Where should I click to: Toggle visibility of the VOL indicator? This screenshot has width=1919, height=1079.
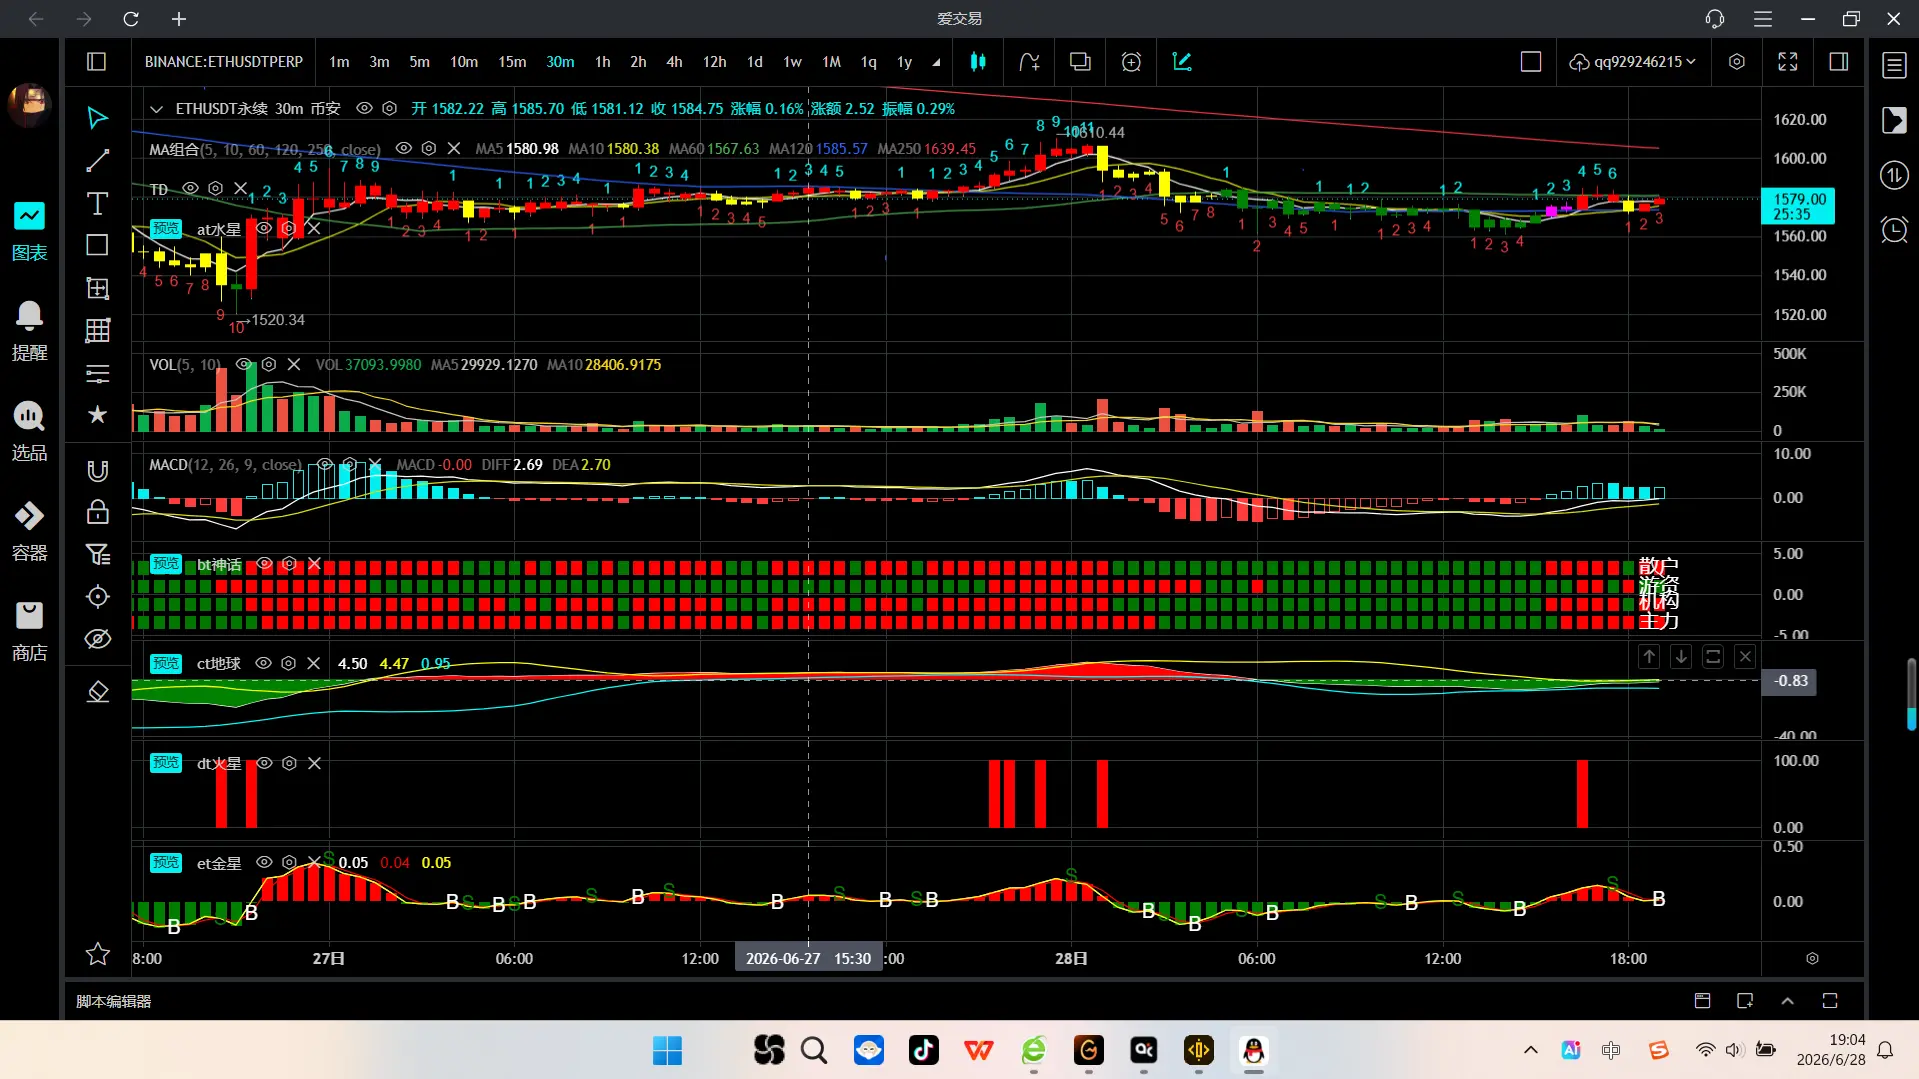[x=243, y=365]
